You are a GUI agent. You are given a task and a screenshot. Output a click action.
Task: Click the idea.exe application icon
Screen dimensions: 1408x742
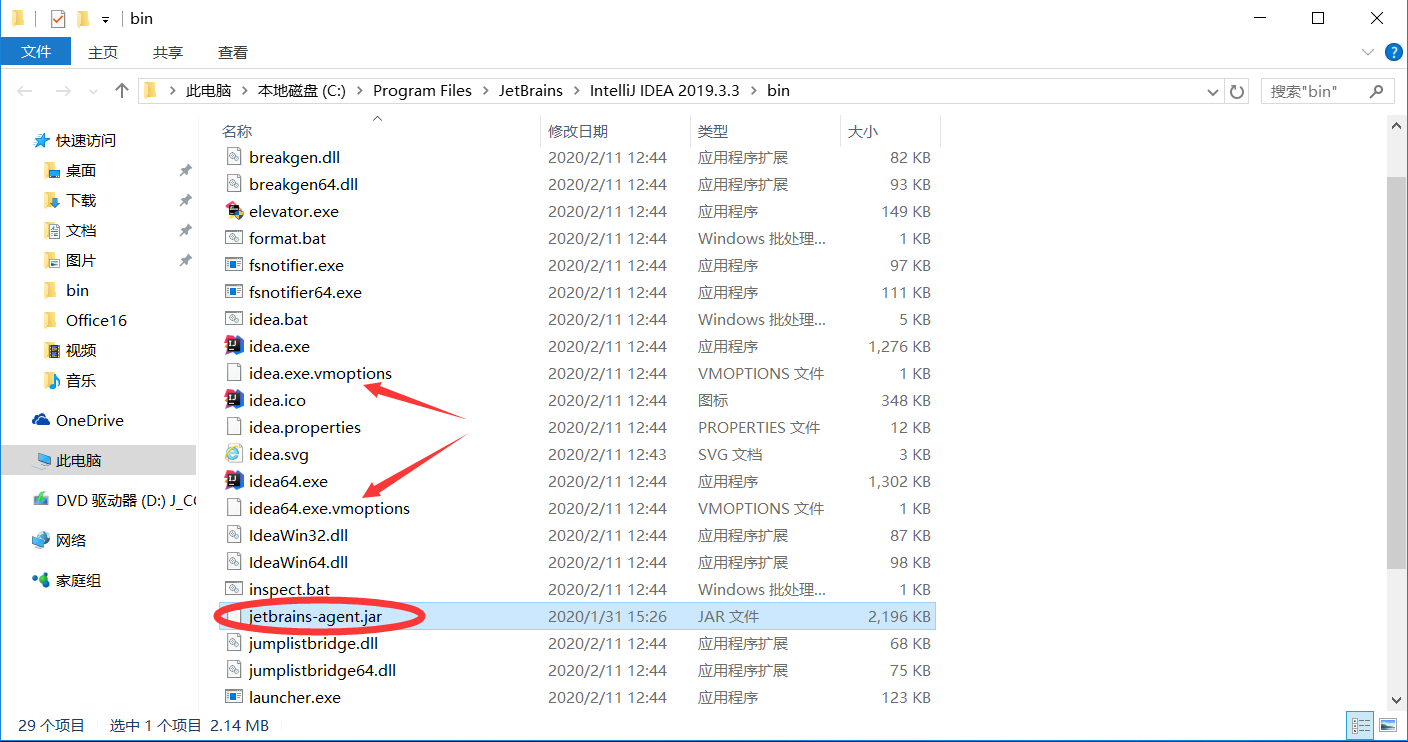[234, 346]
